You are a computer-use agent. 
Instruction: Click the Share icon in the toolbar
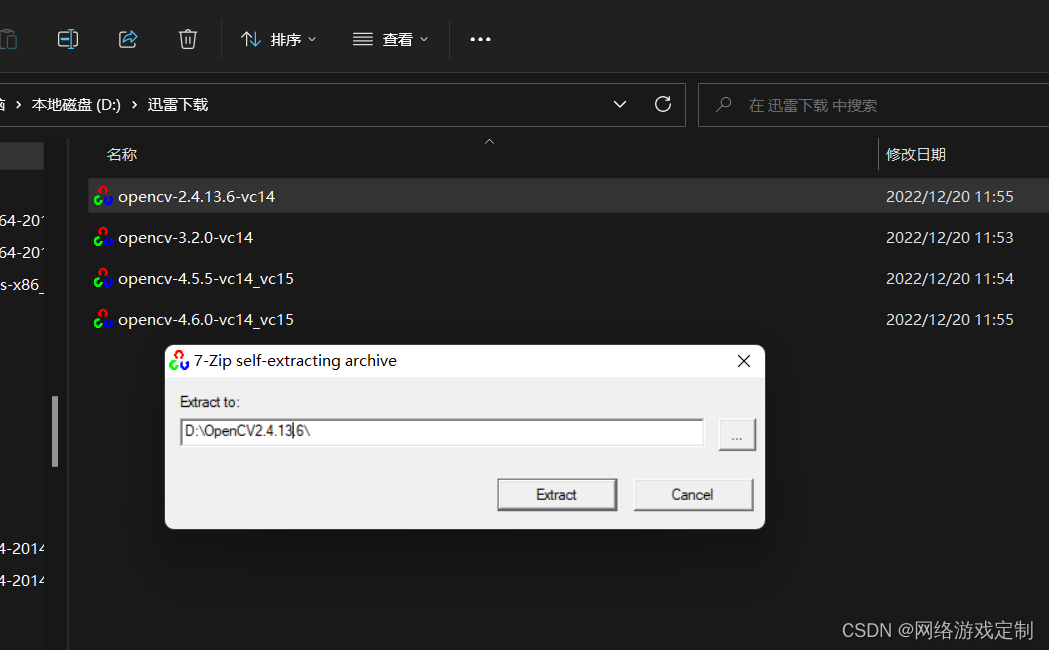[x=128, y=39]
